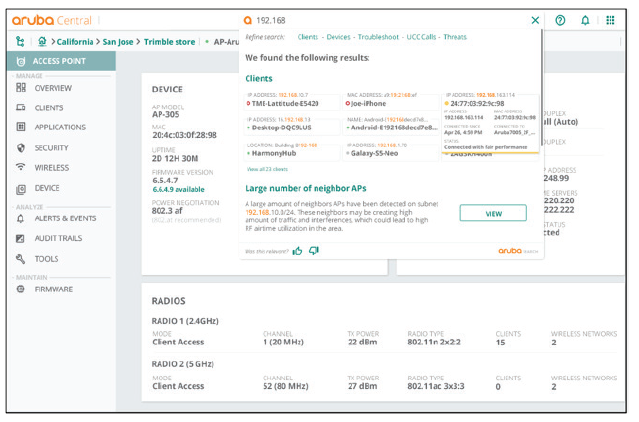Click the Aruba search icon in search bar
The image size is (639, 422).
coord(247,20)
